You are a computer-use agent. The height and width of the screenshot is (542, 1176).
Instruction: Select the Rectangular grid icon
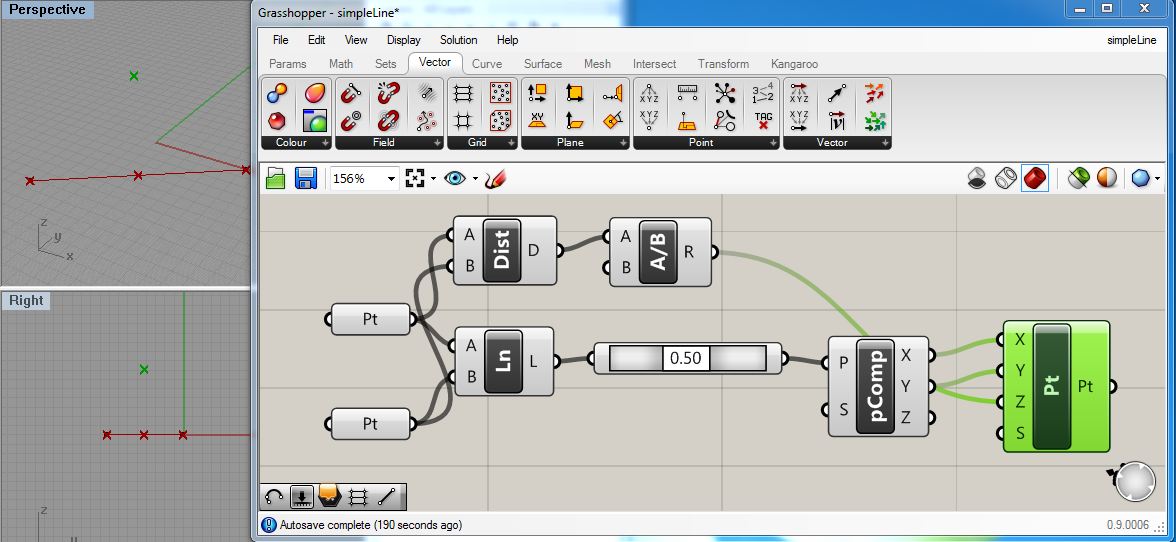pos(464,93)
